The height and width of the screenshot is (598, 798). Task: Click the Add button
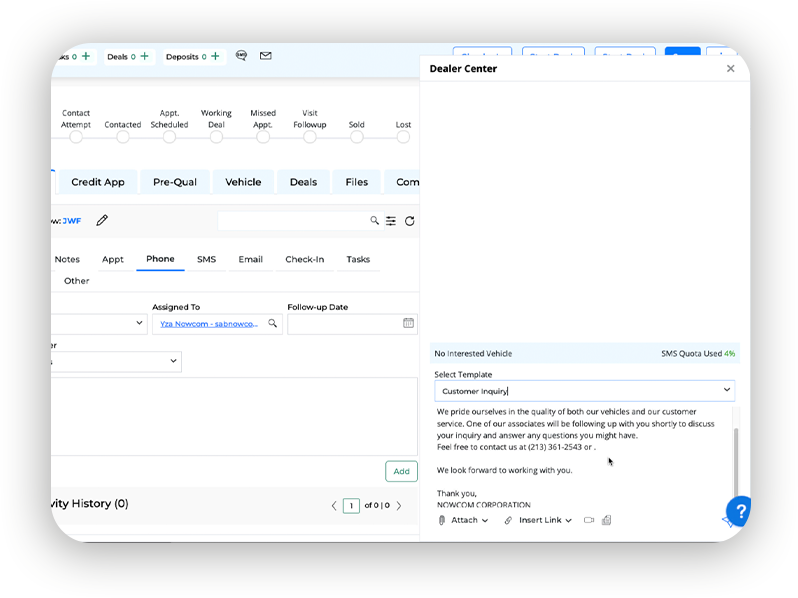[401, 471]
